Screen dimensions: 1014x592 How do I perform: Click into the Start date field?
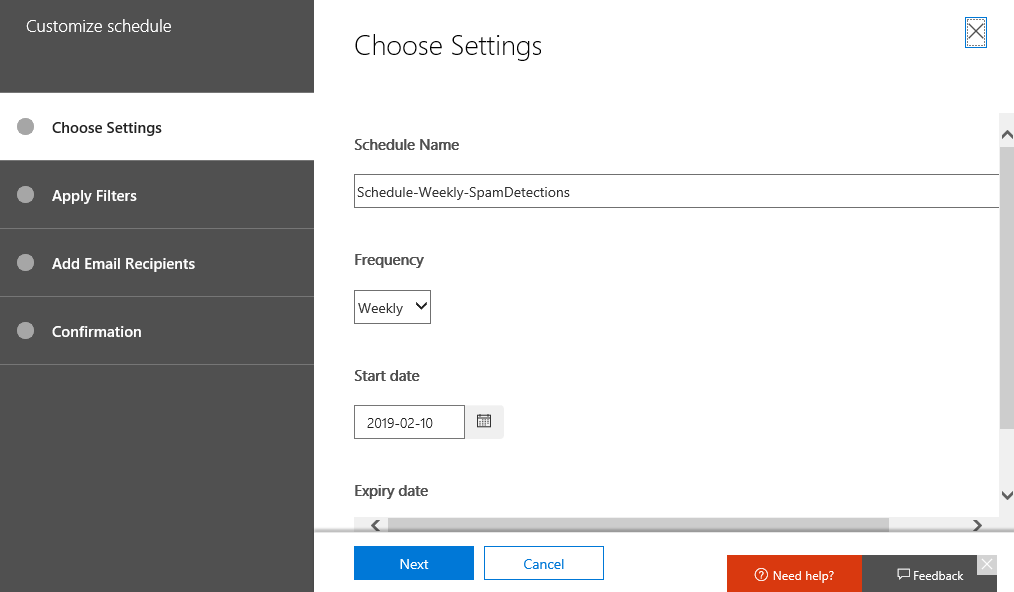tap(409, 422)
